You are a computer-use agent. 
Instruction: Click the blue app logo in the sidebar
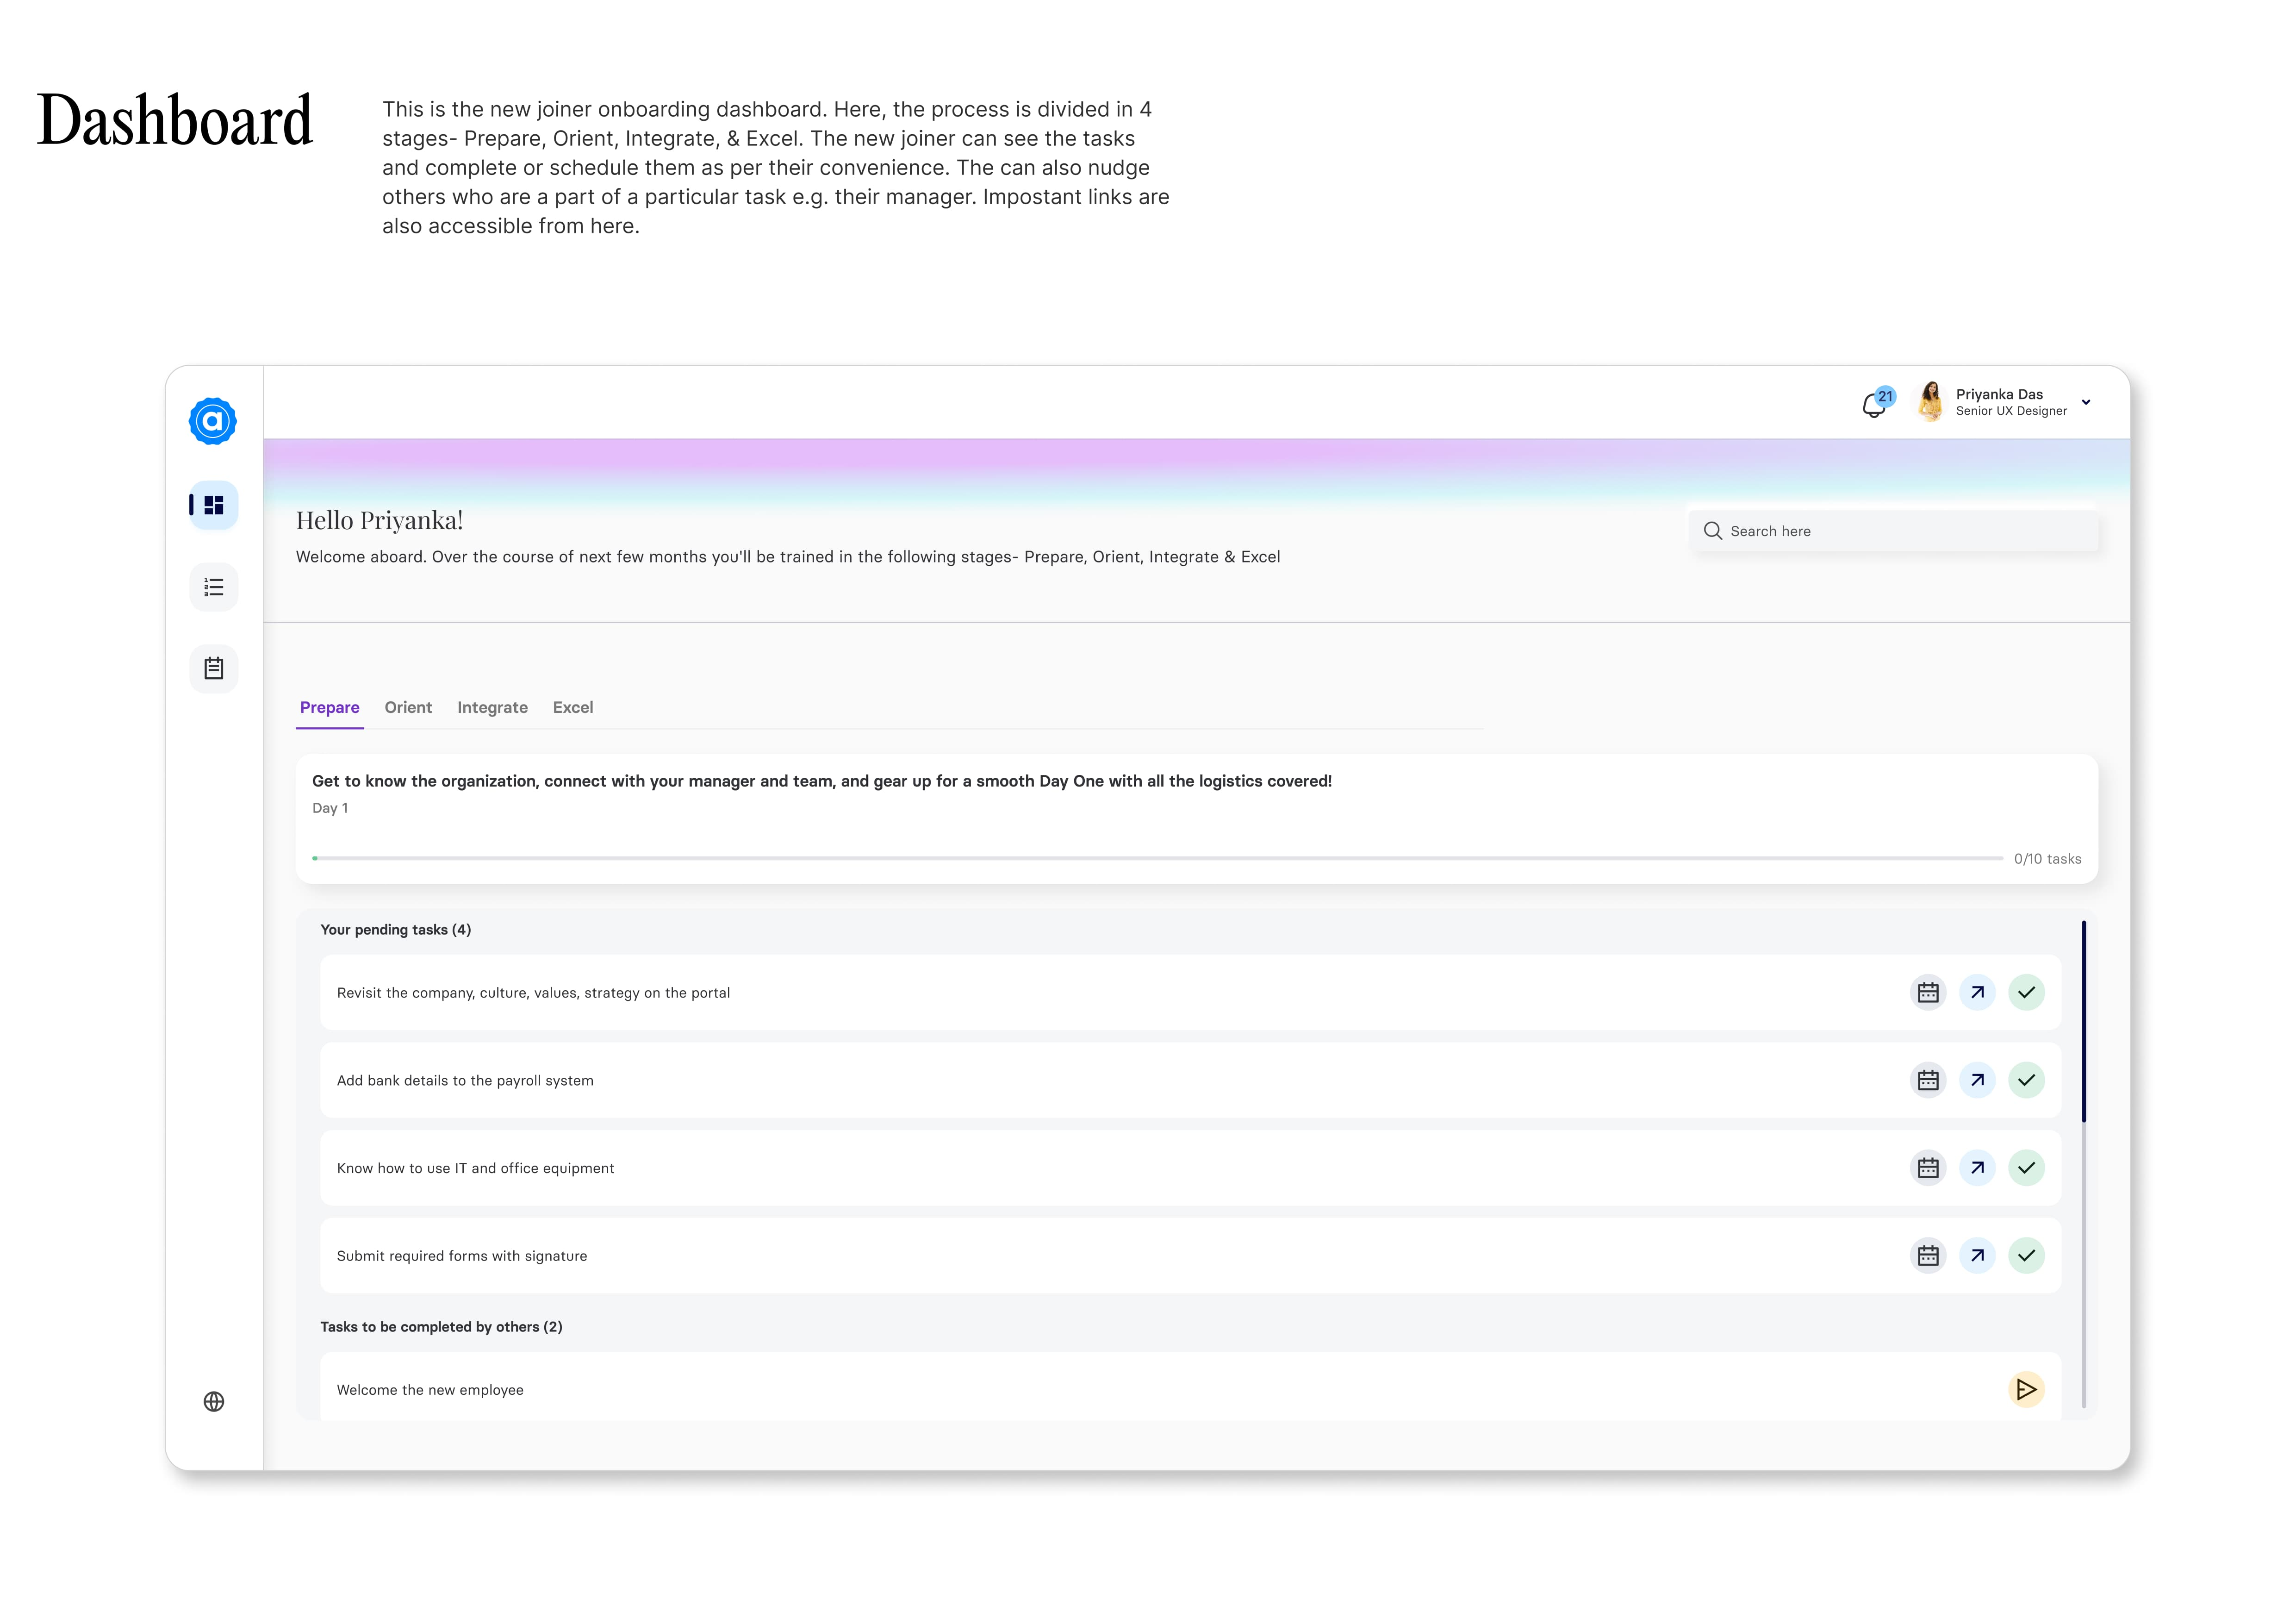pos(213,421)
